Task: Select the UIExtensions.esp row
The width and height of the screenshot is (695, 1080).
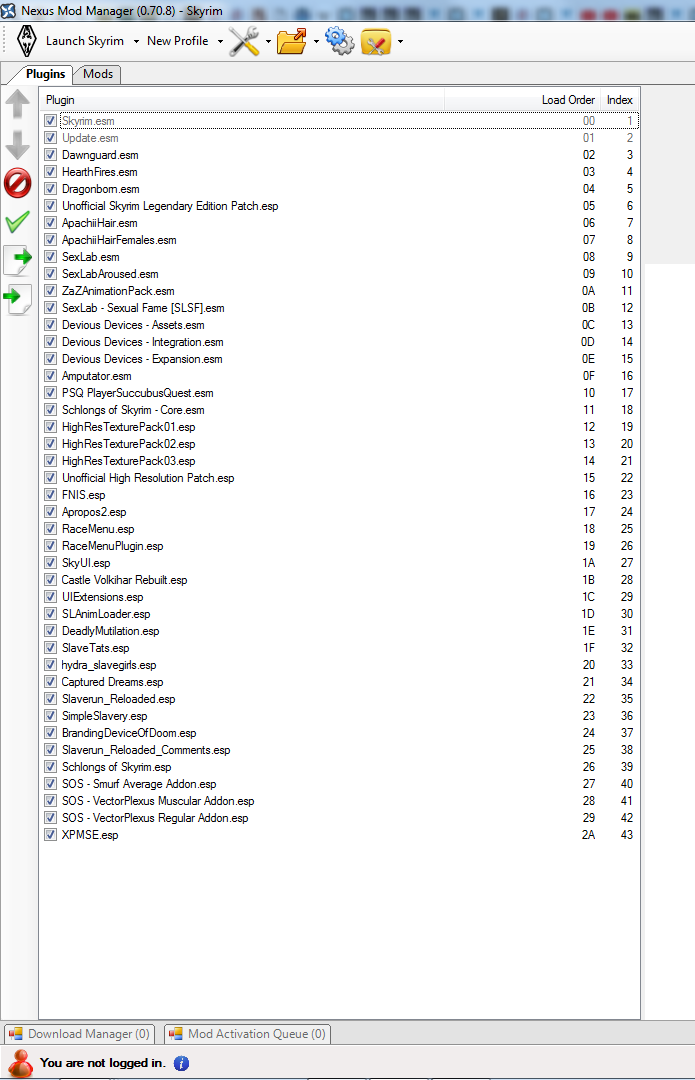Action: coord(339,597)
